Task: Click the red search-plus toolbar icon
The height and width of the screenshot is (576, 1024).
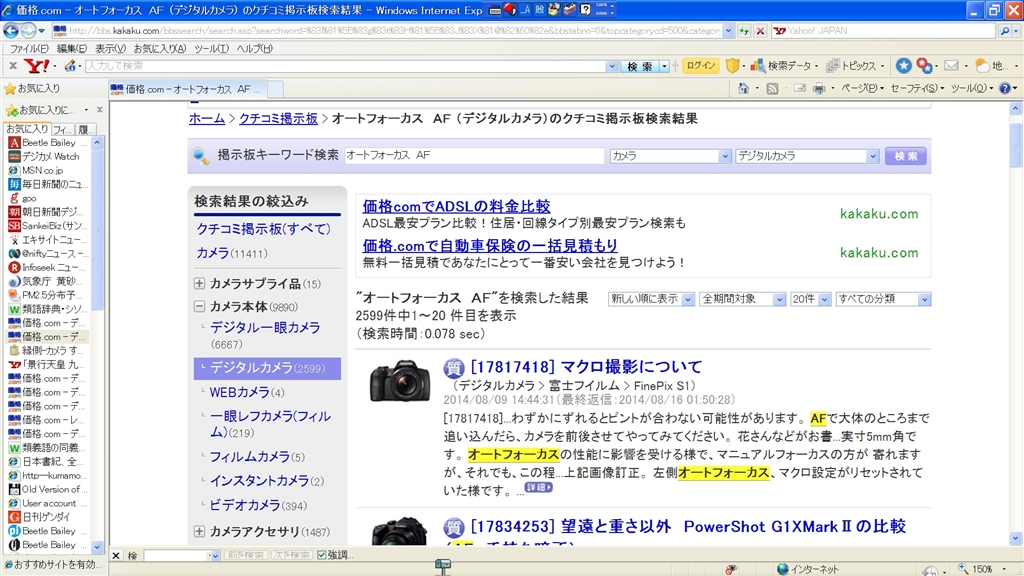Action: 923,65
